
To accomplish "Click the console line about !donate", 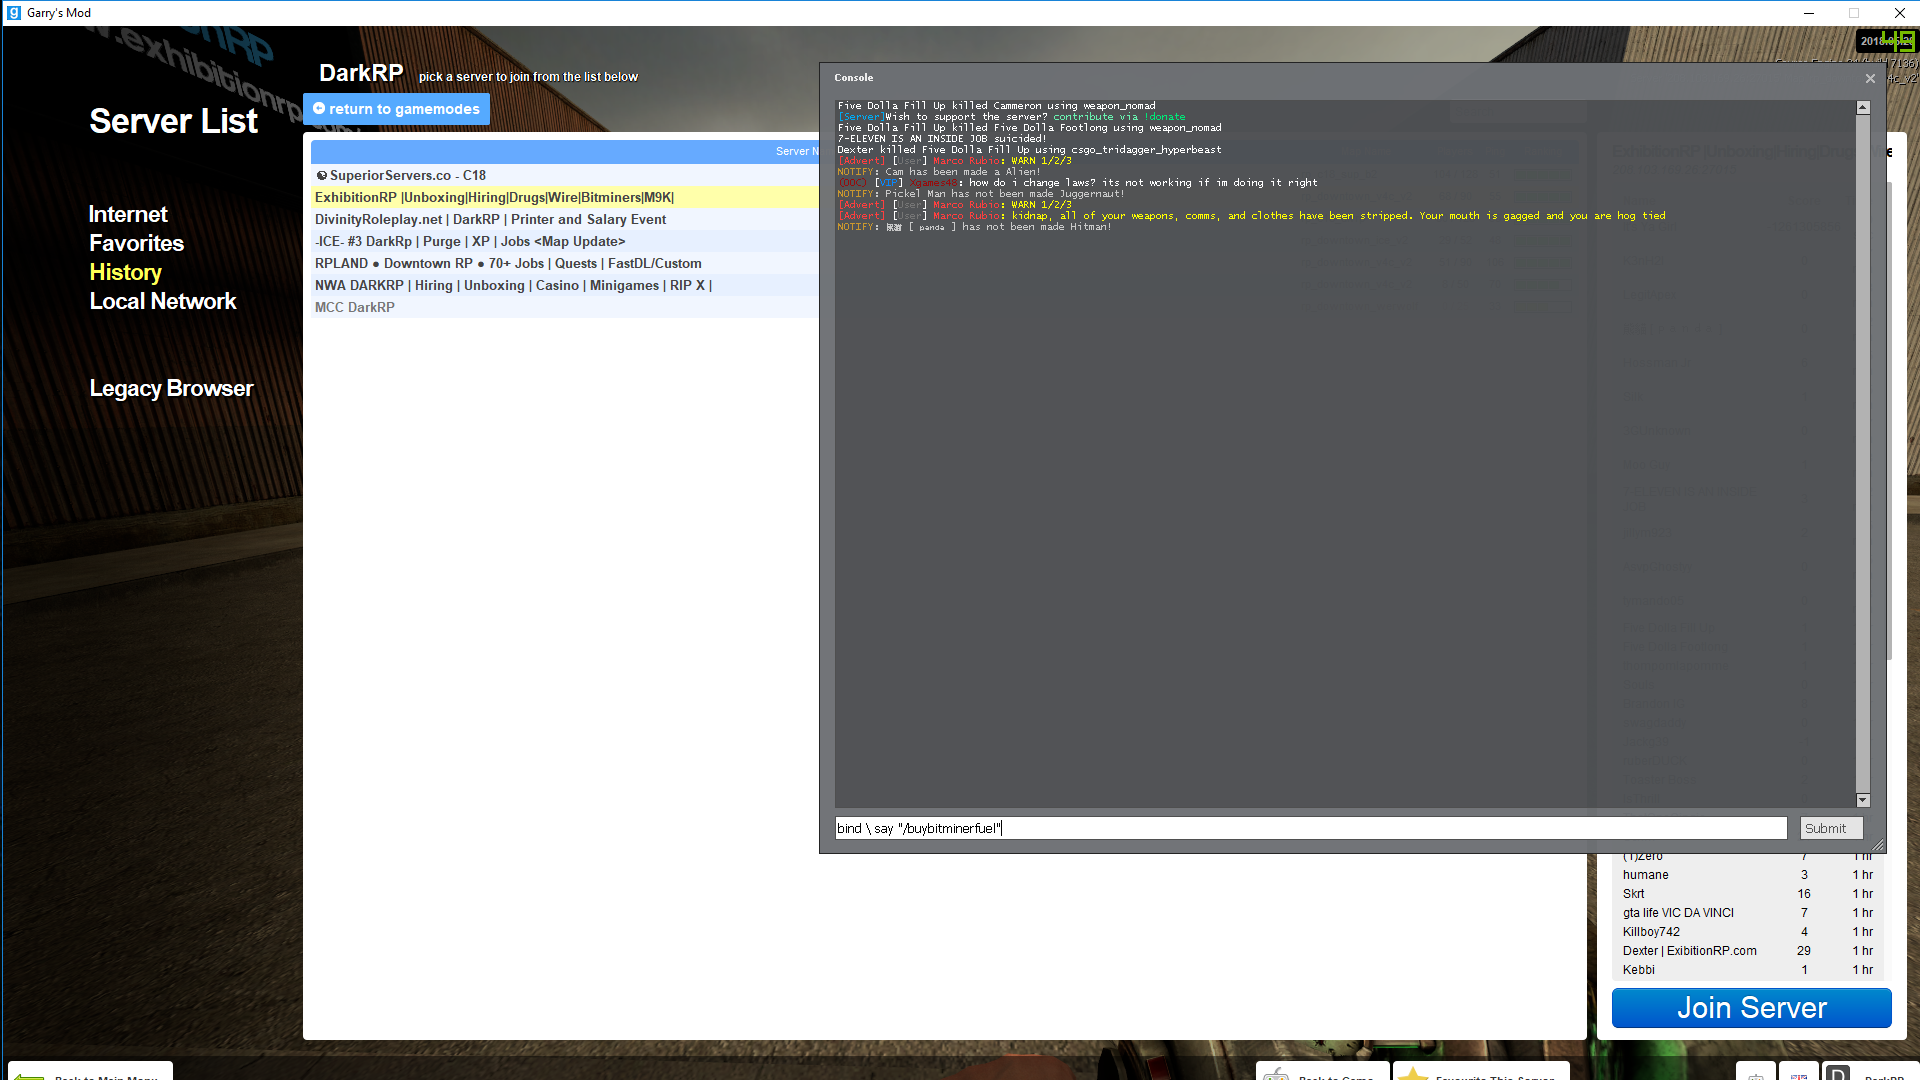I will pyautogui.click(x=1011, y=117).
